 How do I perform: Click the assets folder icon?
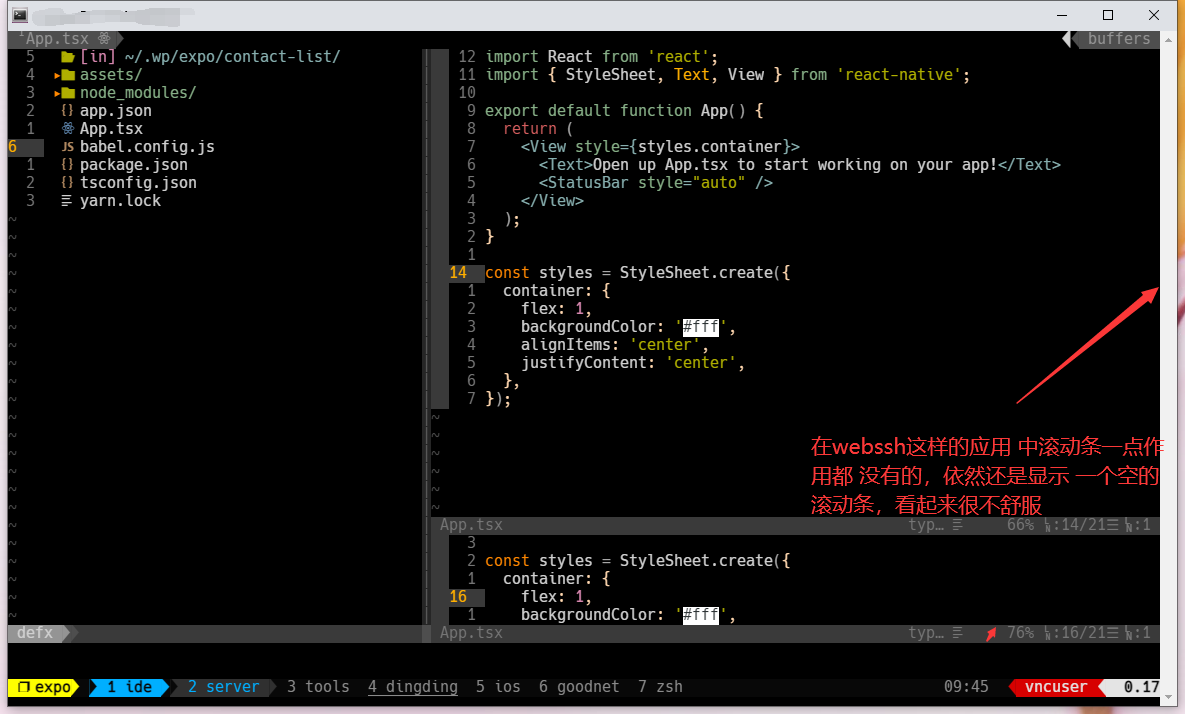[x=68, y=75]
